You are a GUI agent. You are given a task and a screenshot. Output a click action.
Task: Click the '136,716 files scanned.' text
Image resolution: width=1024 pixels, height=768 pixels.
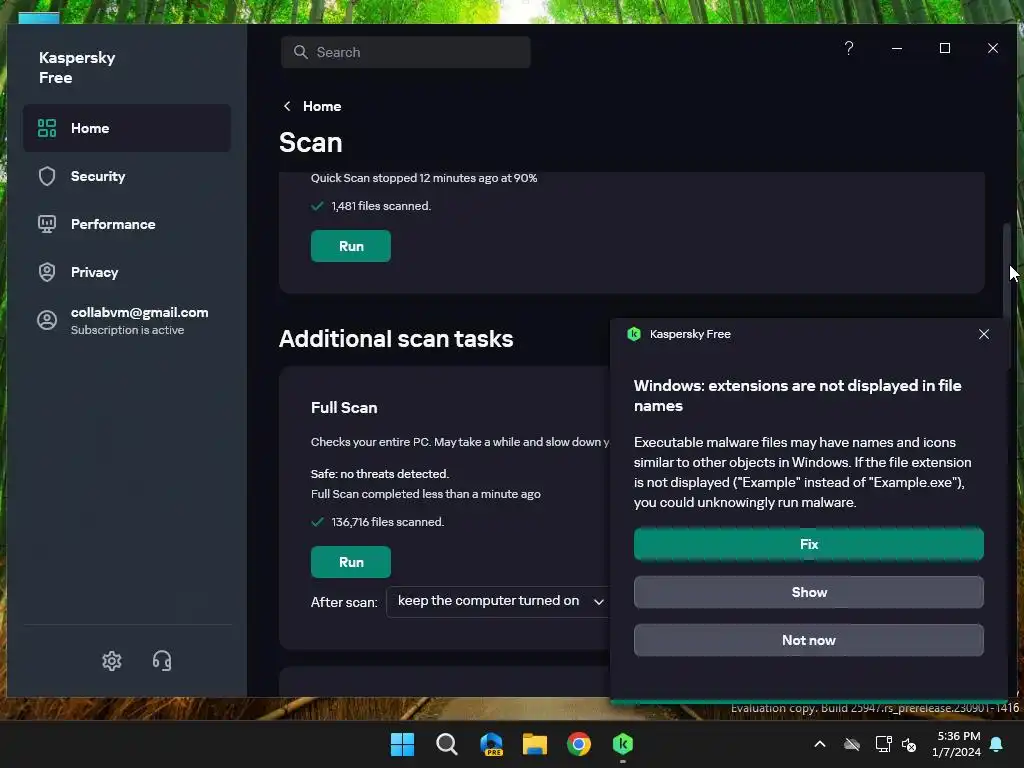pos(387,522)
